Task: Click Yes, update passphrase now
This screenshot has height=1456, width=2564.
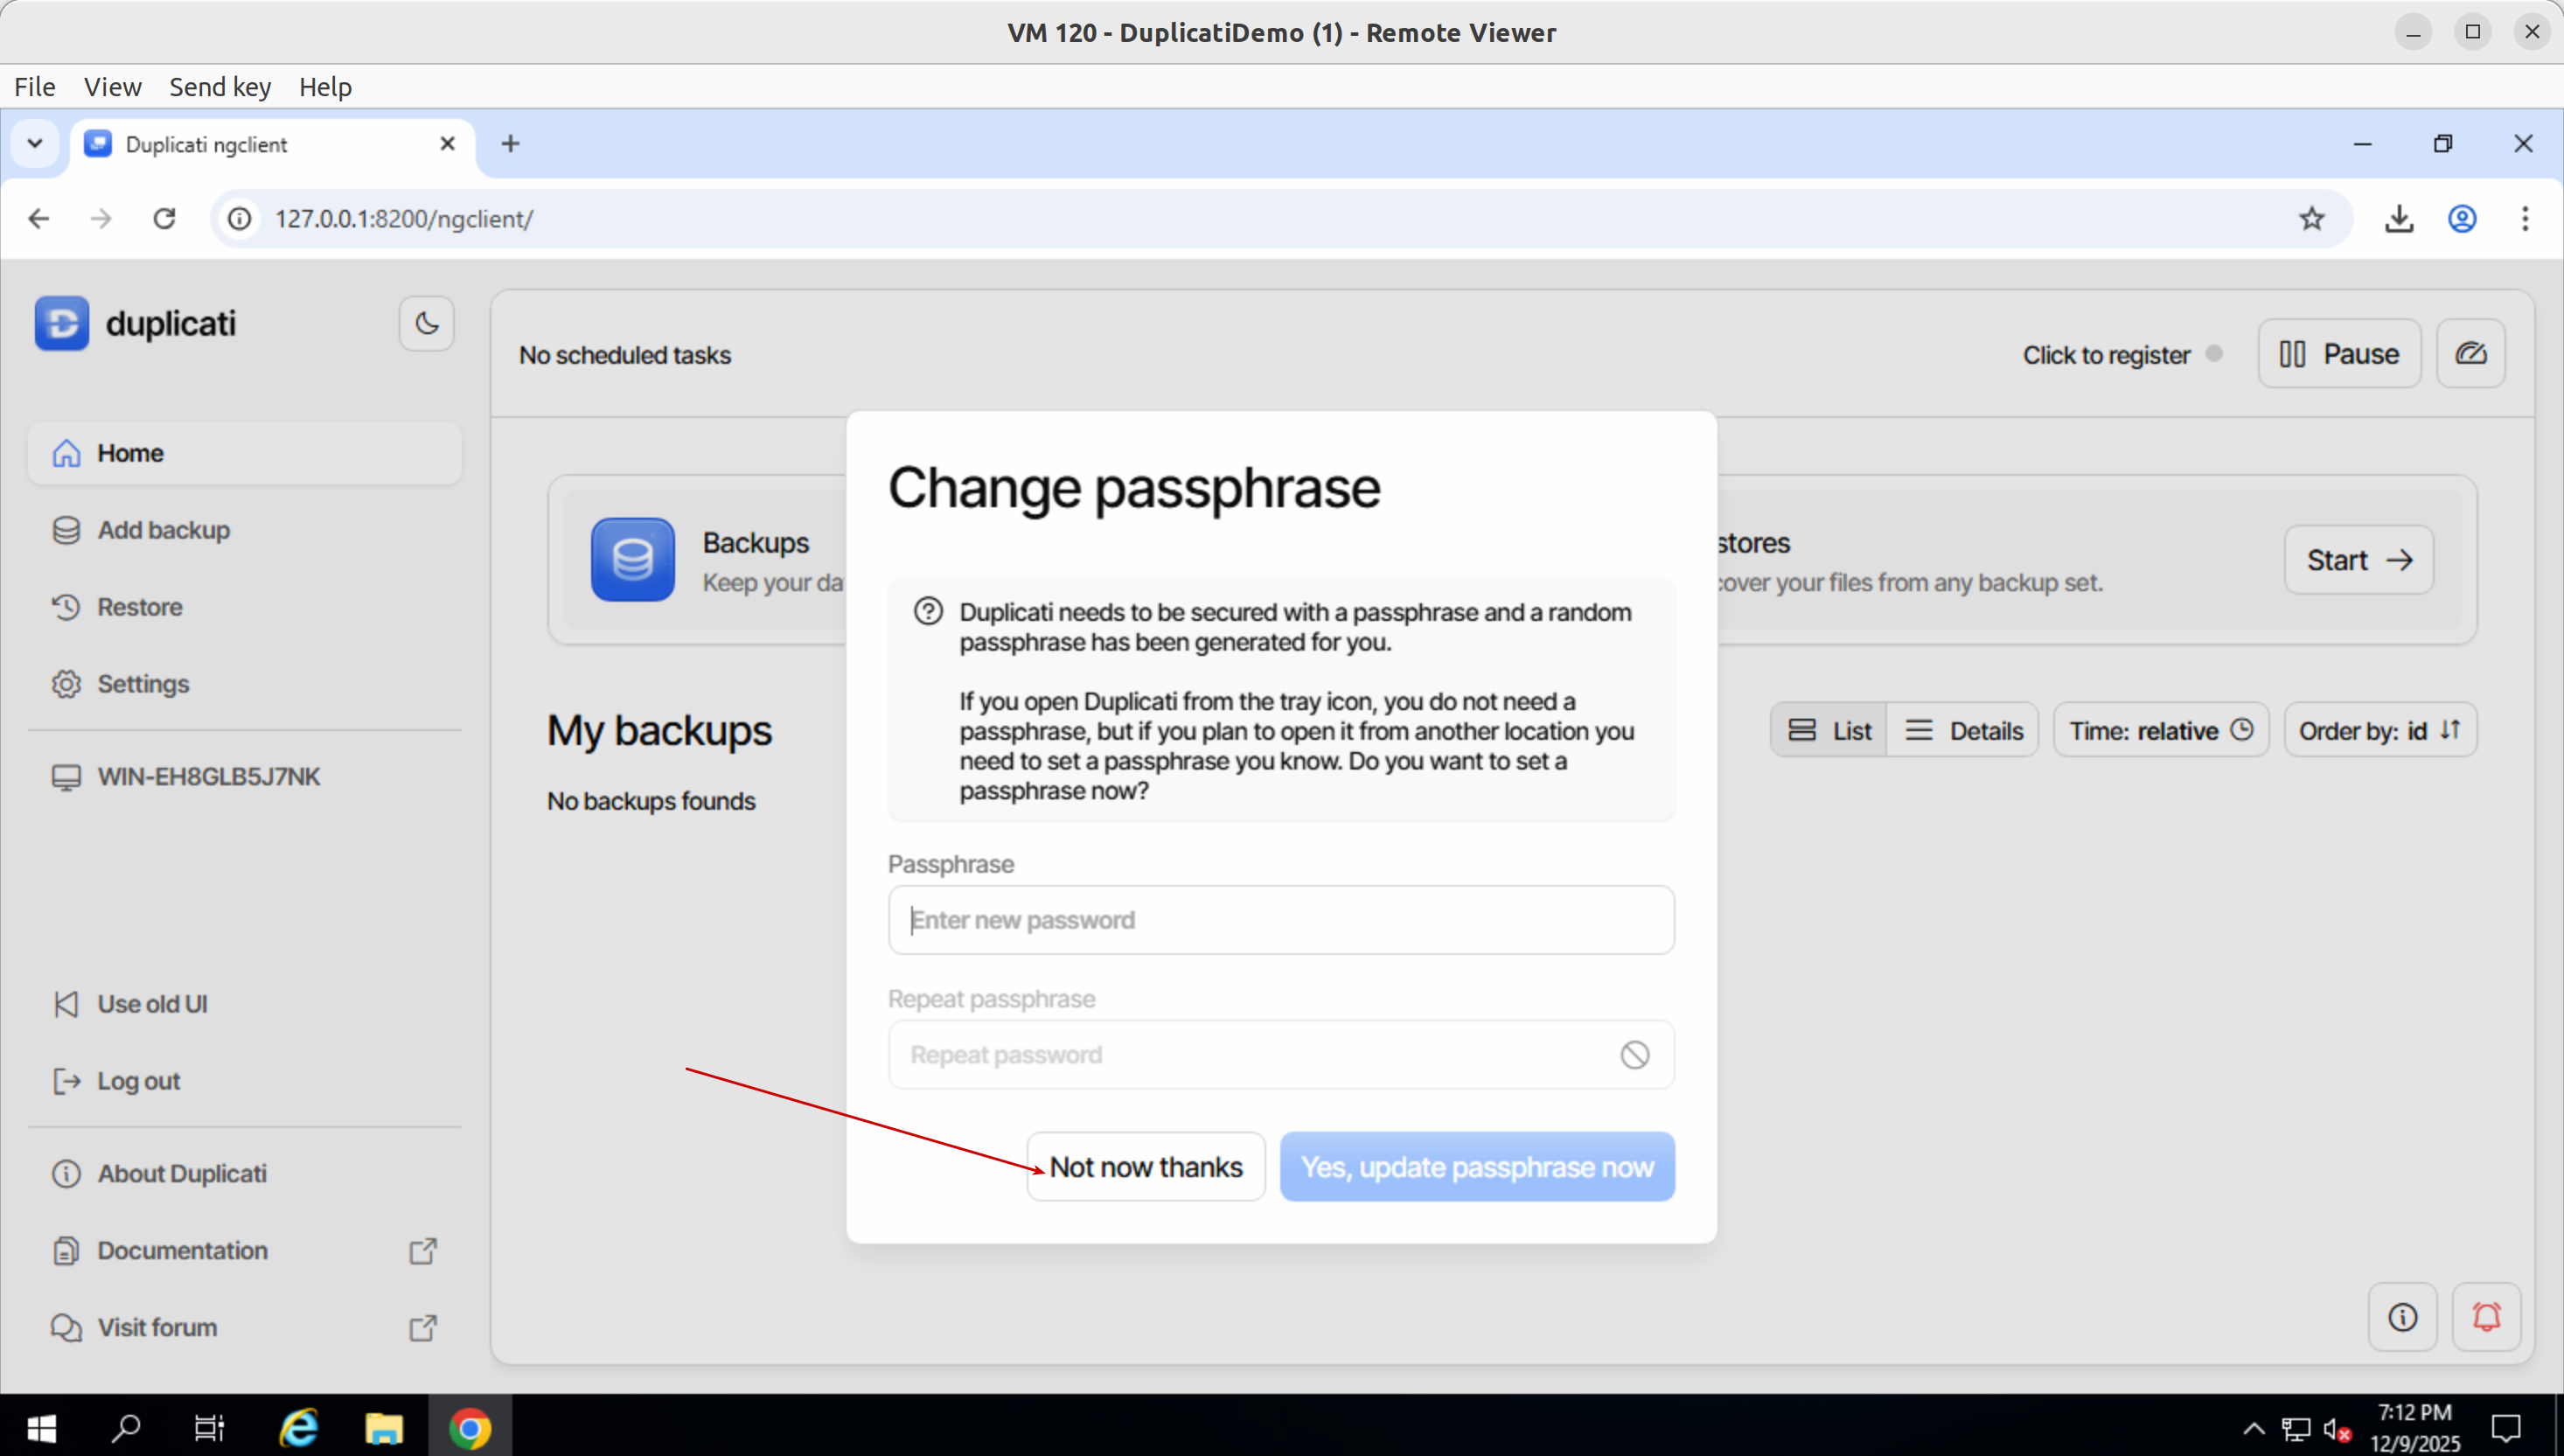Action: tap(1477, 1167)
